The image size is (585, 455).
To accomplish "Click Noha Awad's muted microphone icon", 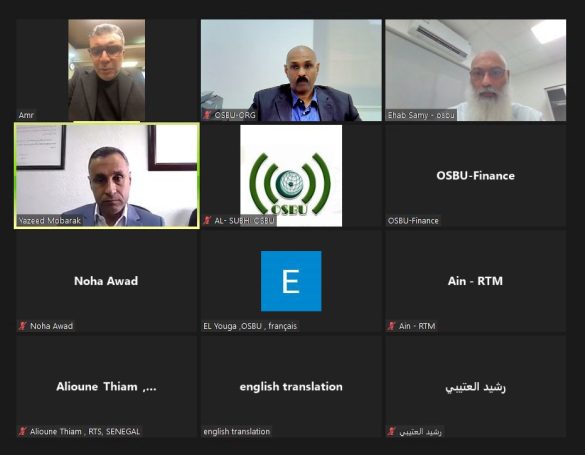I will (x=22, y=326).
